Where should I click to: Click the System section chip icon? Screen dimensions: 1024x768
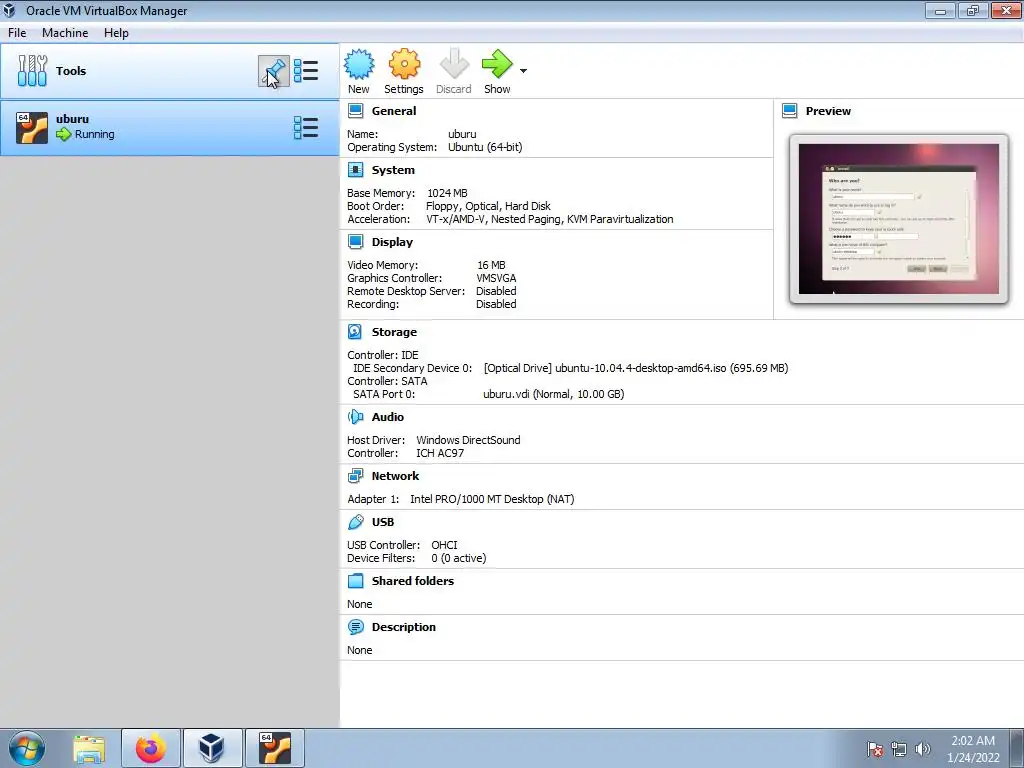tap(355, 170)
